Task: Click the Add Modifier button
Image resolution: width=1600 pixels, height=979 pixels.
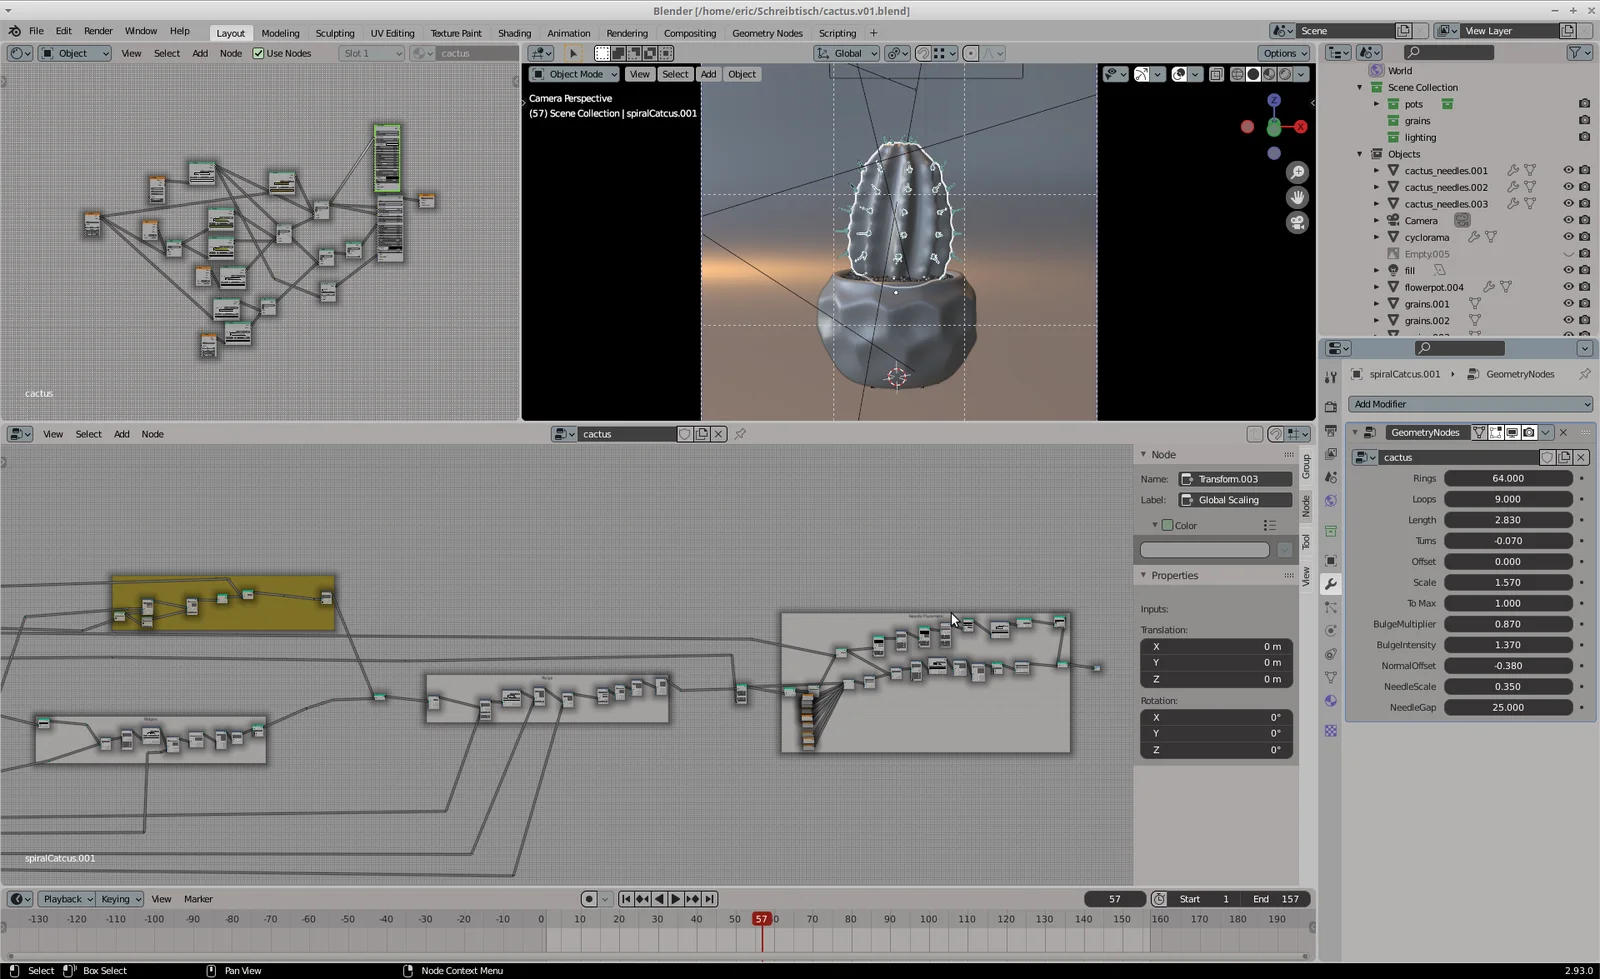Action: pos(1469,404)
